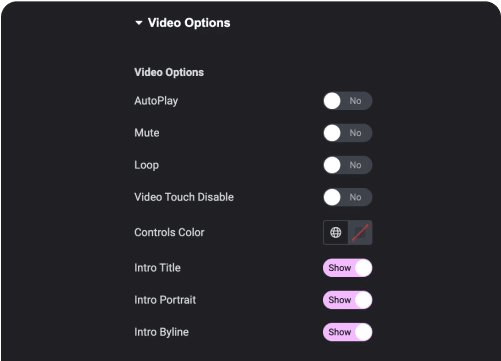Open global colors globe icon
501x361 pixels.
[336, 232]
